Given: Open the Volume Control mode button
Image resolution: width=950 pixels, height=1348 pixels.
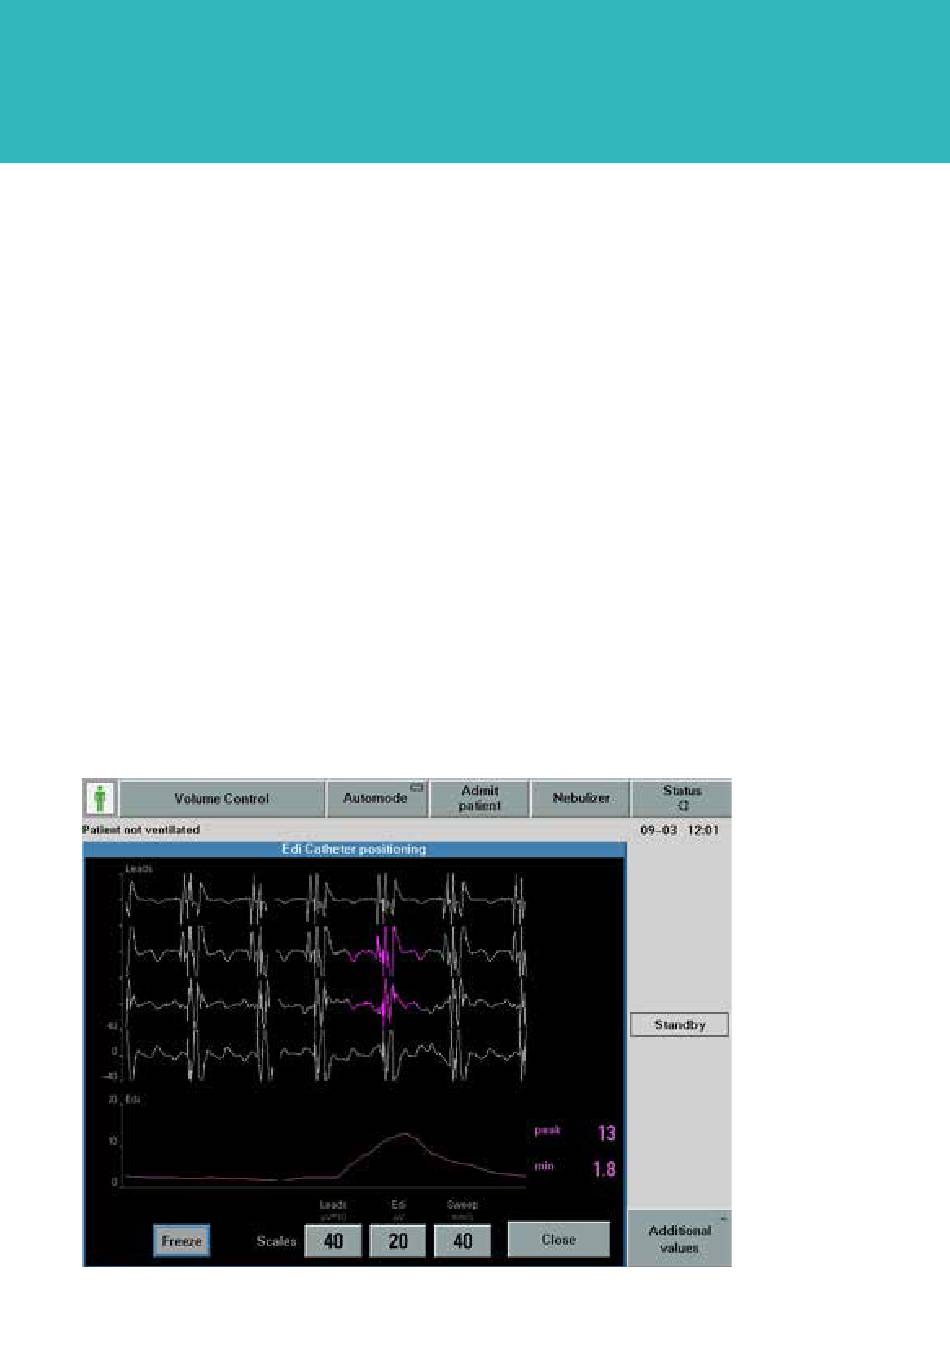Looking at the screenshot, I should tap(222, 799).
